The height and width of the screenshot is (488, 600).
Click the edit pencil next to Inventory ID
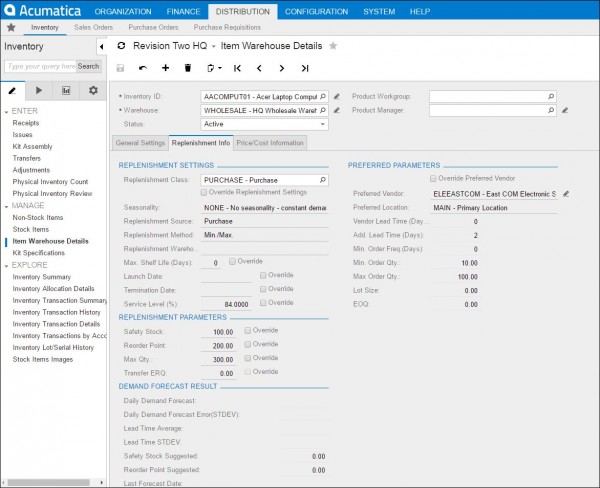[336, 96]
